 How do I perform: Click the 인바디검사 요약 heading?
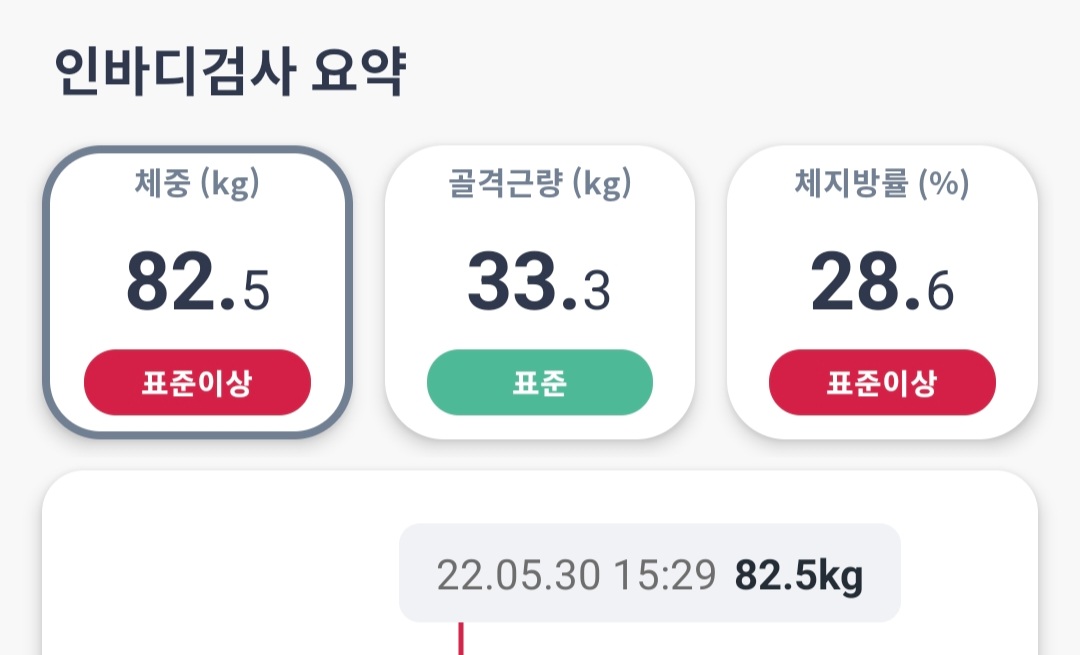pyautogui.click(x=229, y=73)
